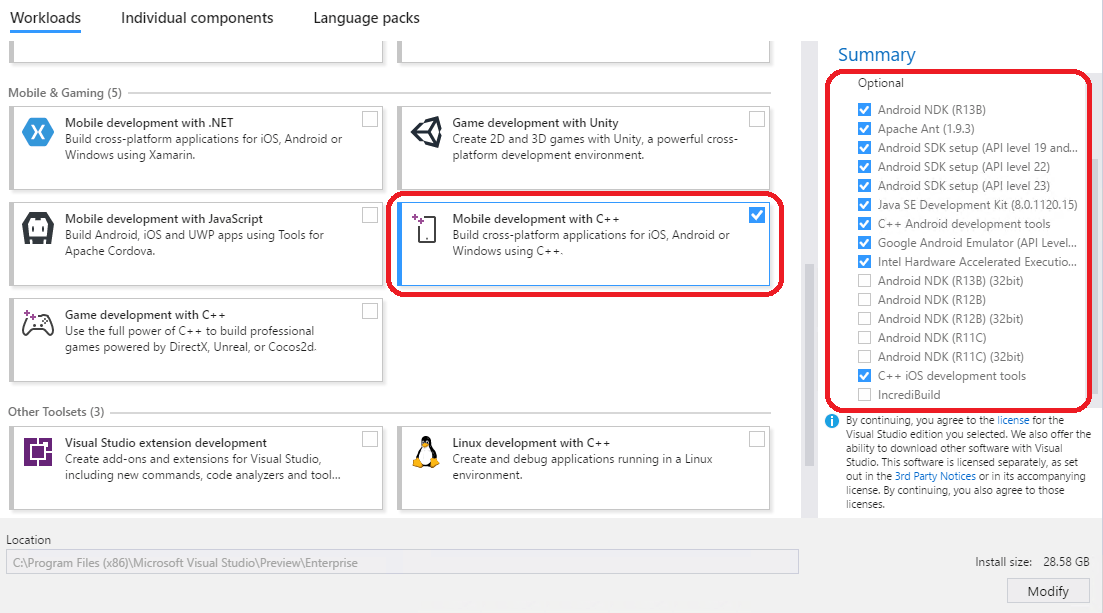This screenshot has width=1103, height=613.
Task: Uncheck C++ iOS development tools
Action: 865,376
